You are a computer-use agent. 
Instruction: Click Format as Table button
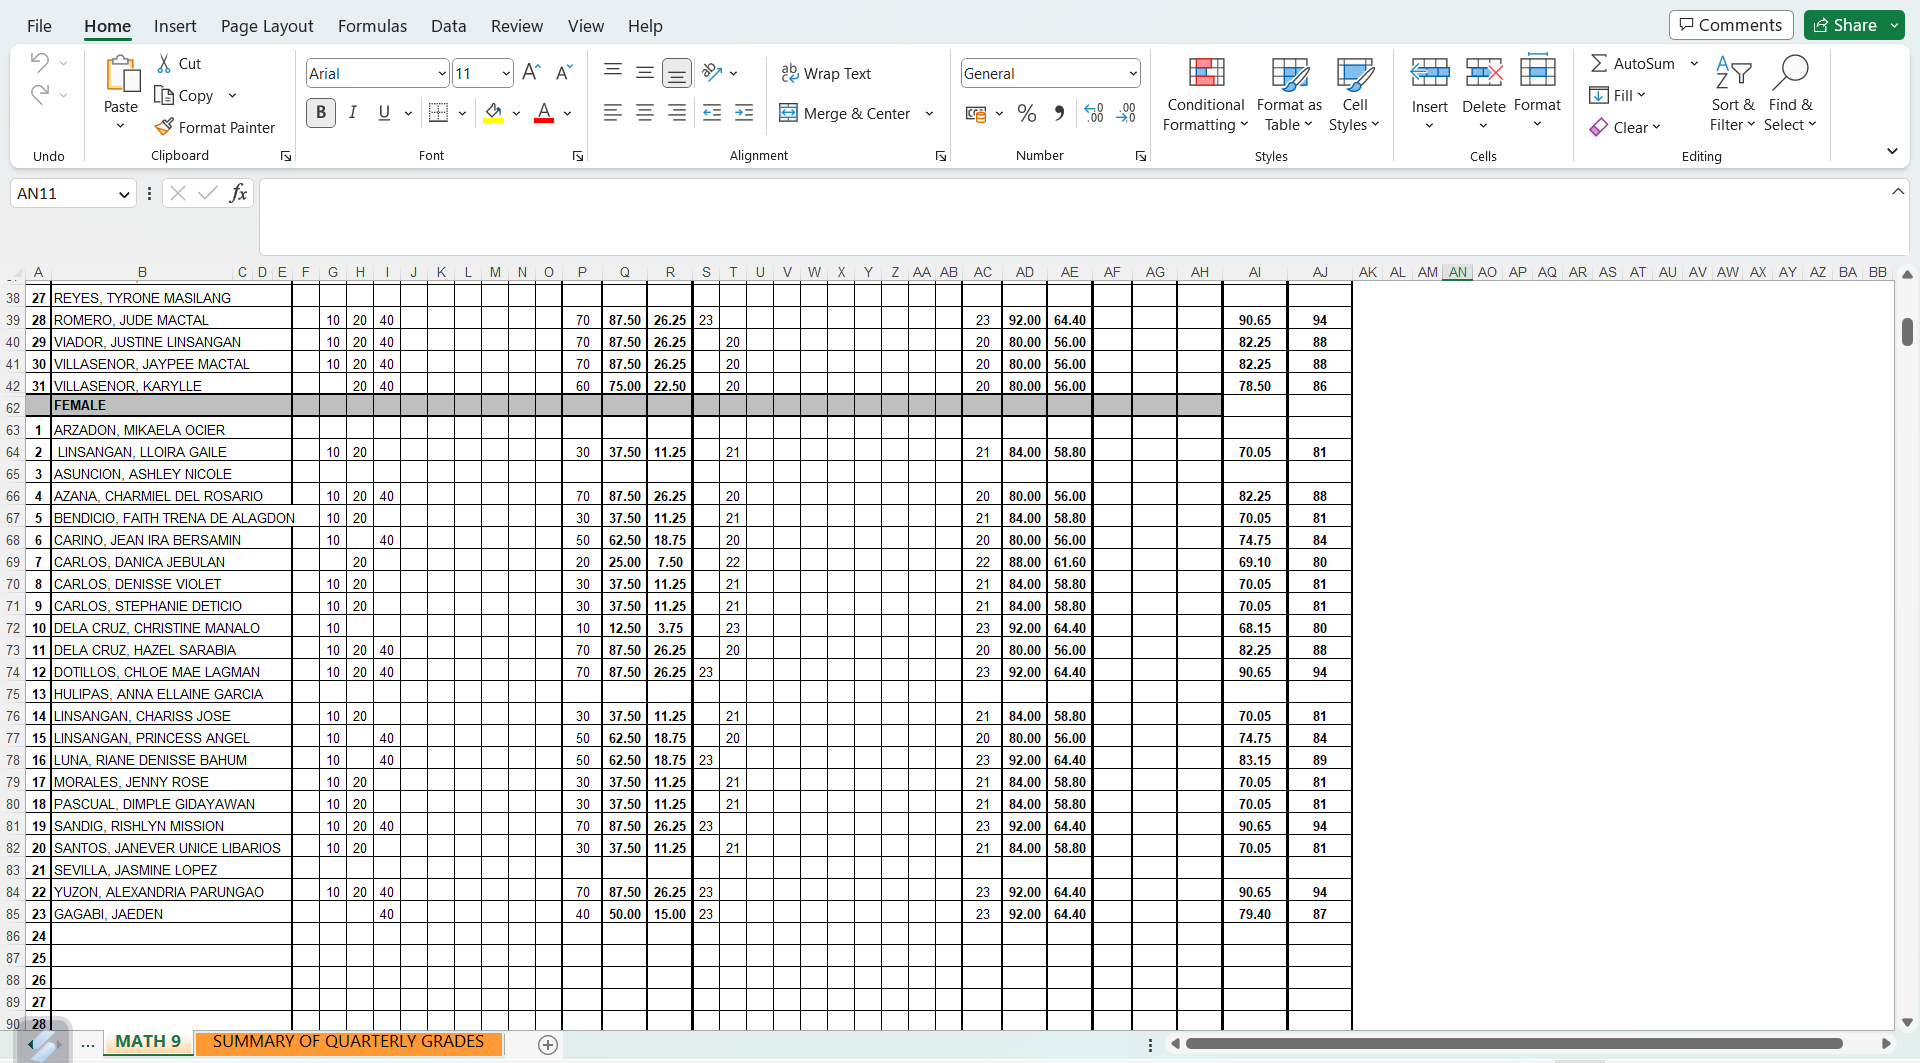tap(1289, 95)
